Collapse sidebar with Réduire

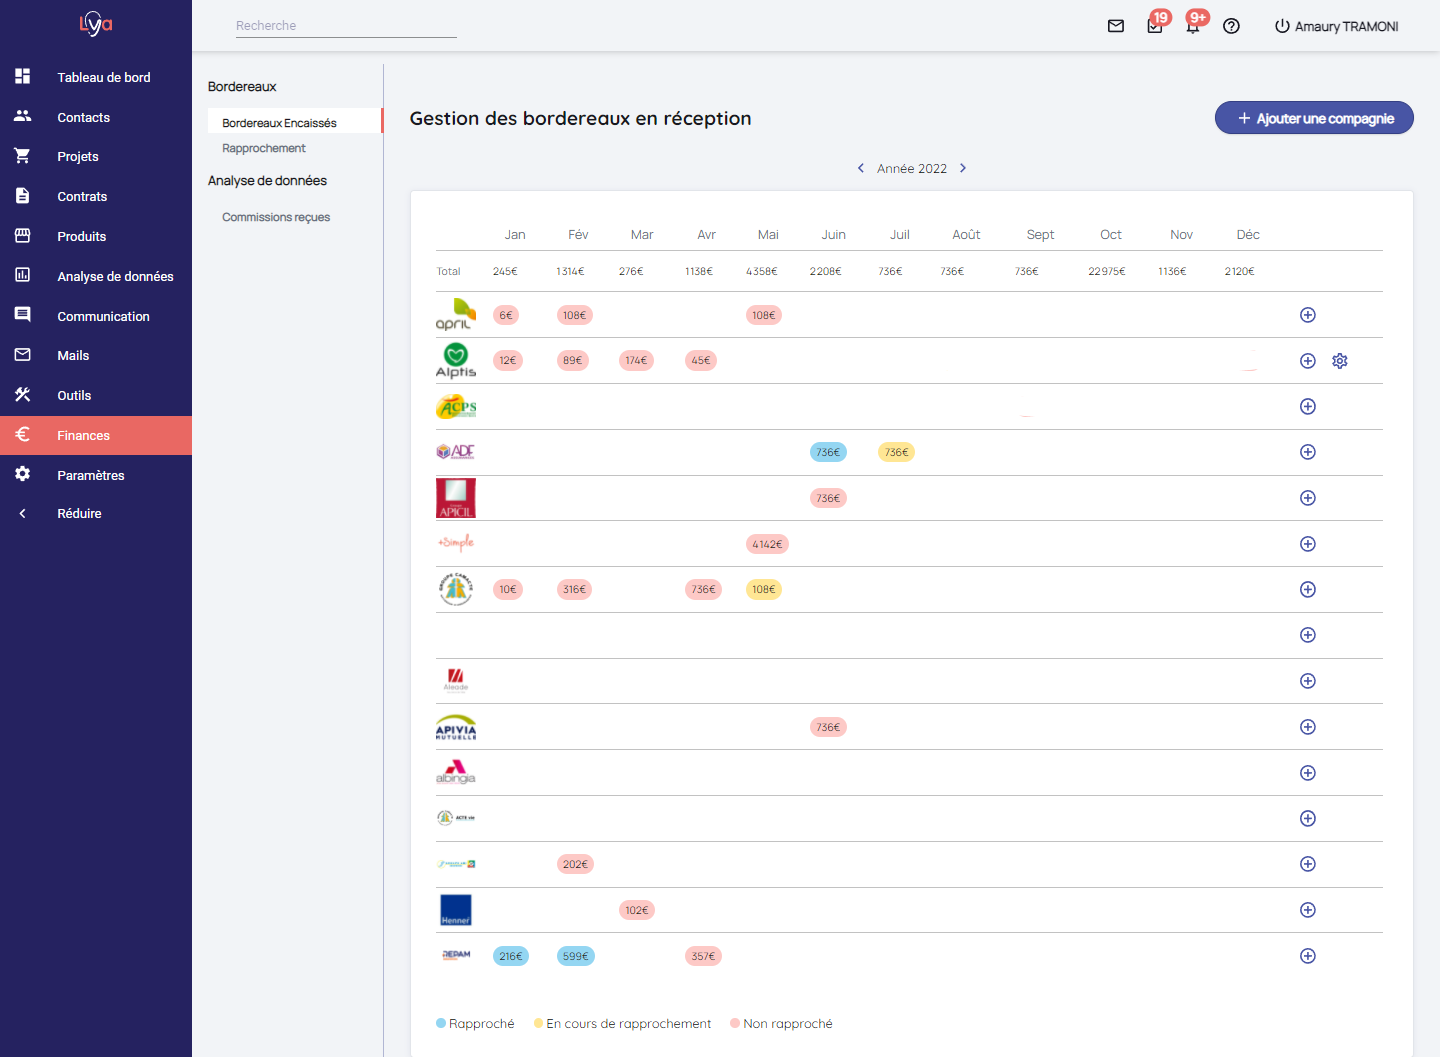click(79, 514)
